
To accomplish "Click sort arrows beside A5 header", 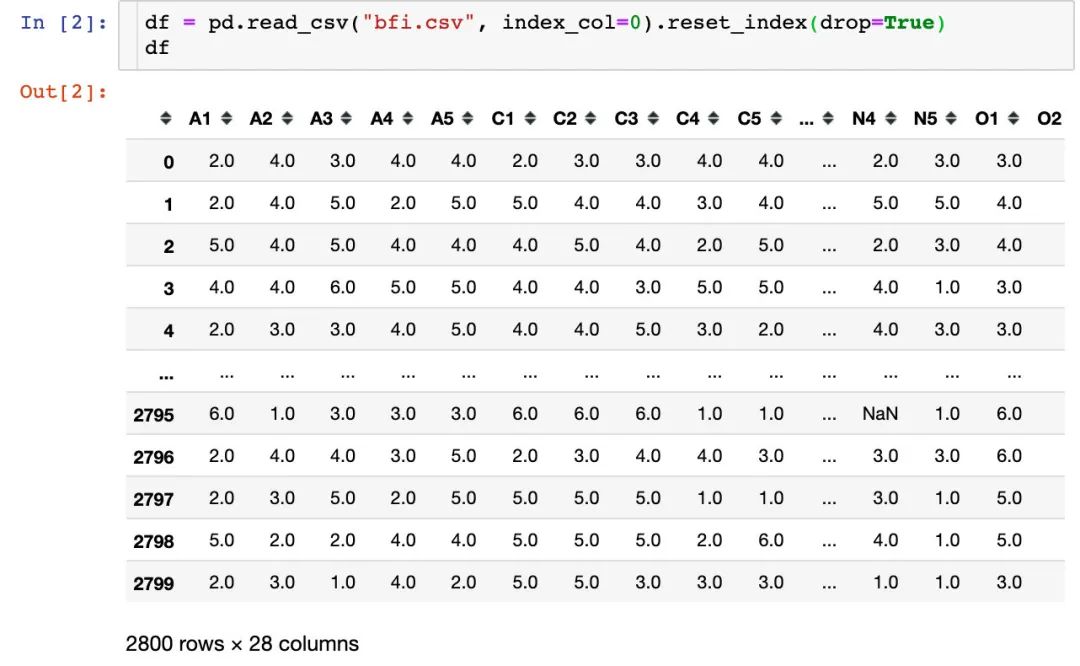I will (x=468, y=118).
